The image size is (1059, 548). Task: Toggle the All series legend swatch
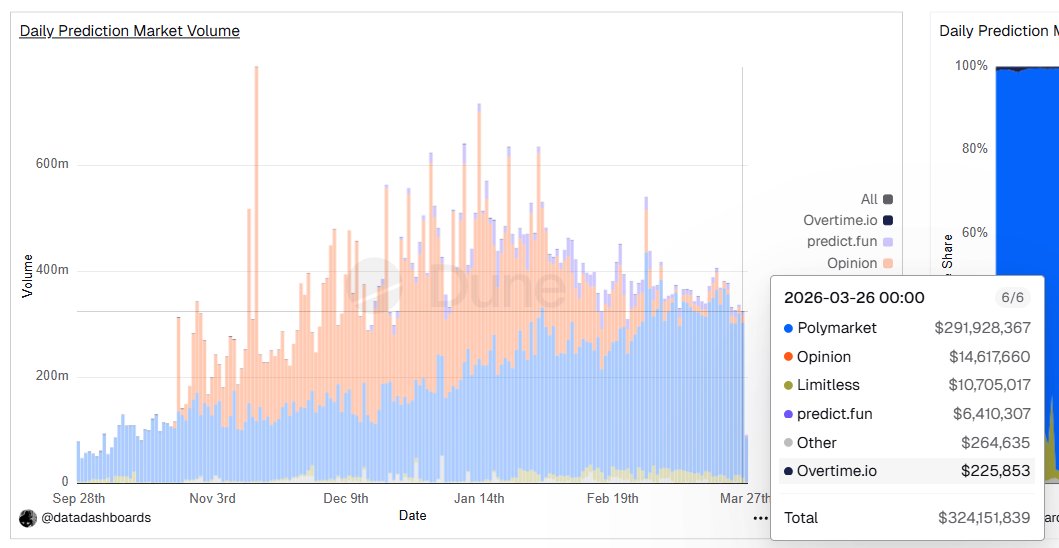click(888, 199)
